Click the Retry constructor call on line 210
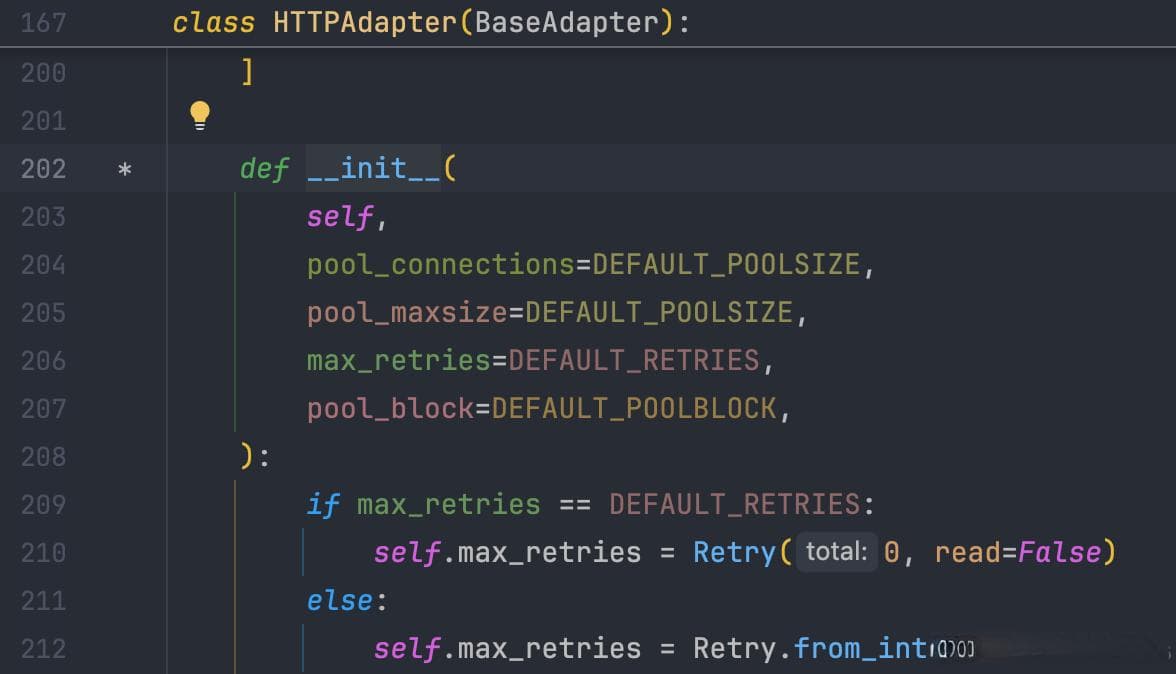Image resolution: width=1176 pixels, height=674 pixels. 734,553
